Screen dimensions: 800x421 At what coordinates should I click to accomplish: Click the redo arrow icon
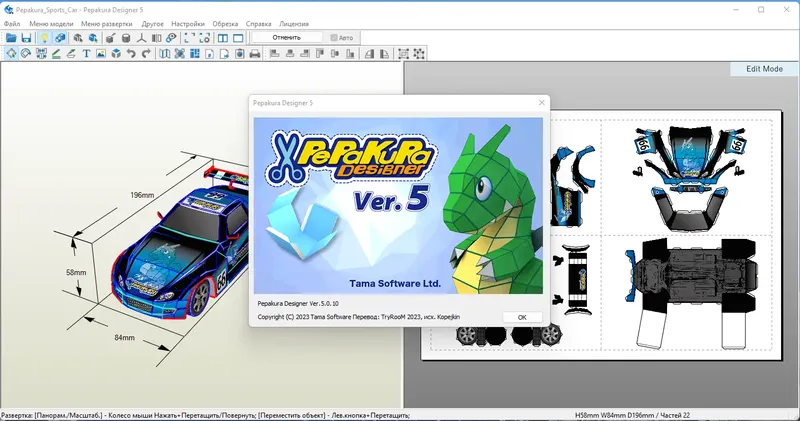click(146, 54)
